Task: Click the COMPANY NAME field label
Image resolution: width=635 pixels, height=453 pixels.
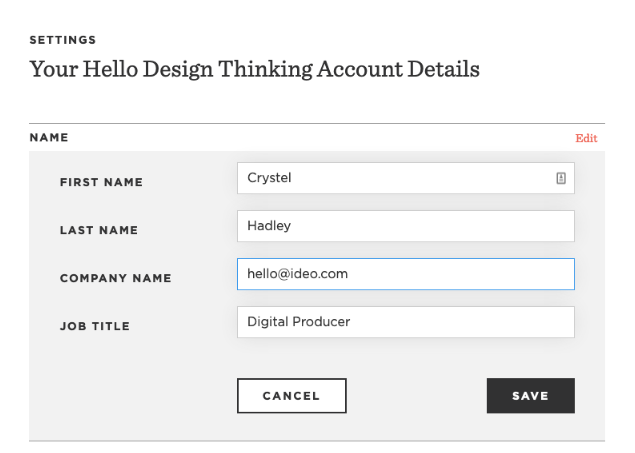Action: (x=115, y=279)
